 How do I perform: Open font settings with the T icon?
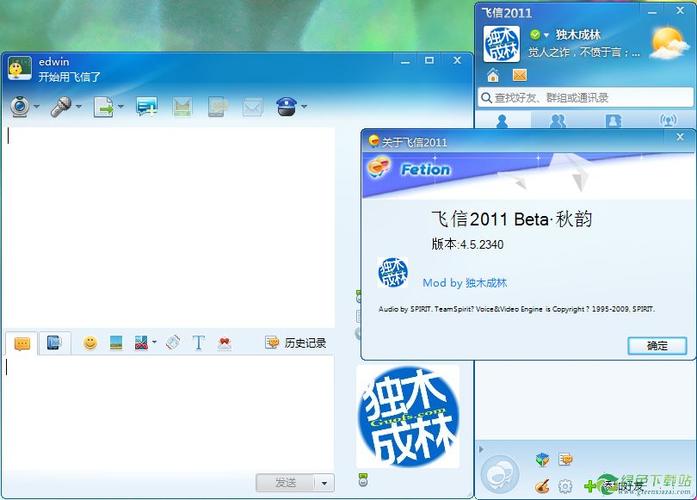point(198,343)
